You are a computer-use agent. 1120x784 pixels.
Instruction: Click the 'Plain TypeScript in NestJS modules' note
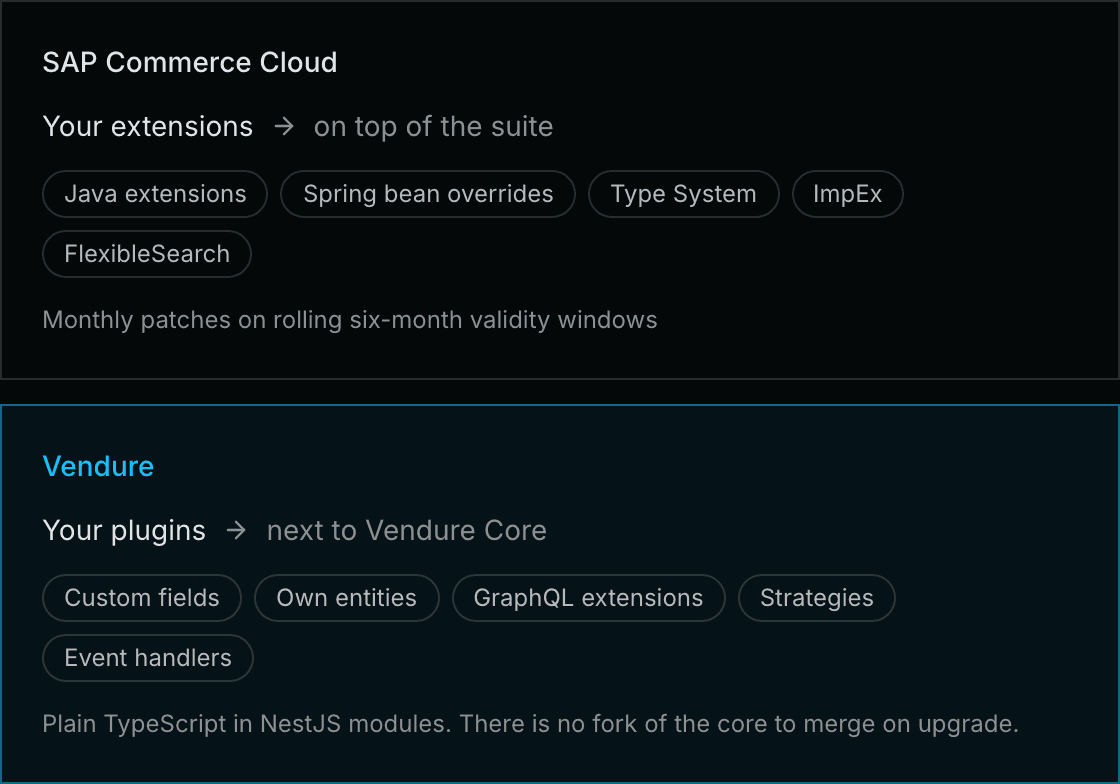pyautogui.click(x=531, y=724)
